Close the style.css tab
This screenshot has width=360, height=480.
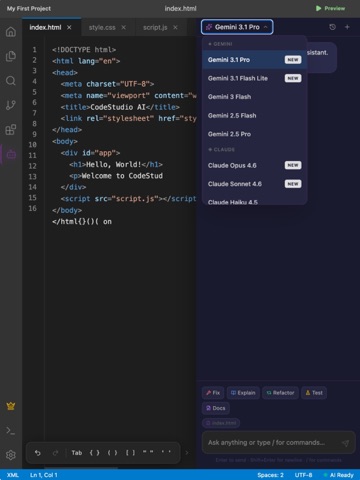[x=123, y=27]
